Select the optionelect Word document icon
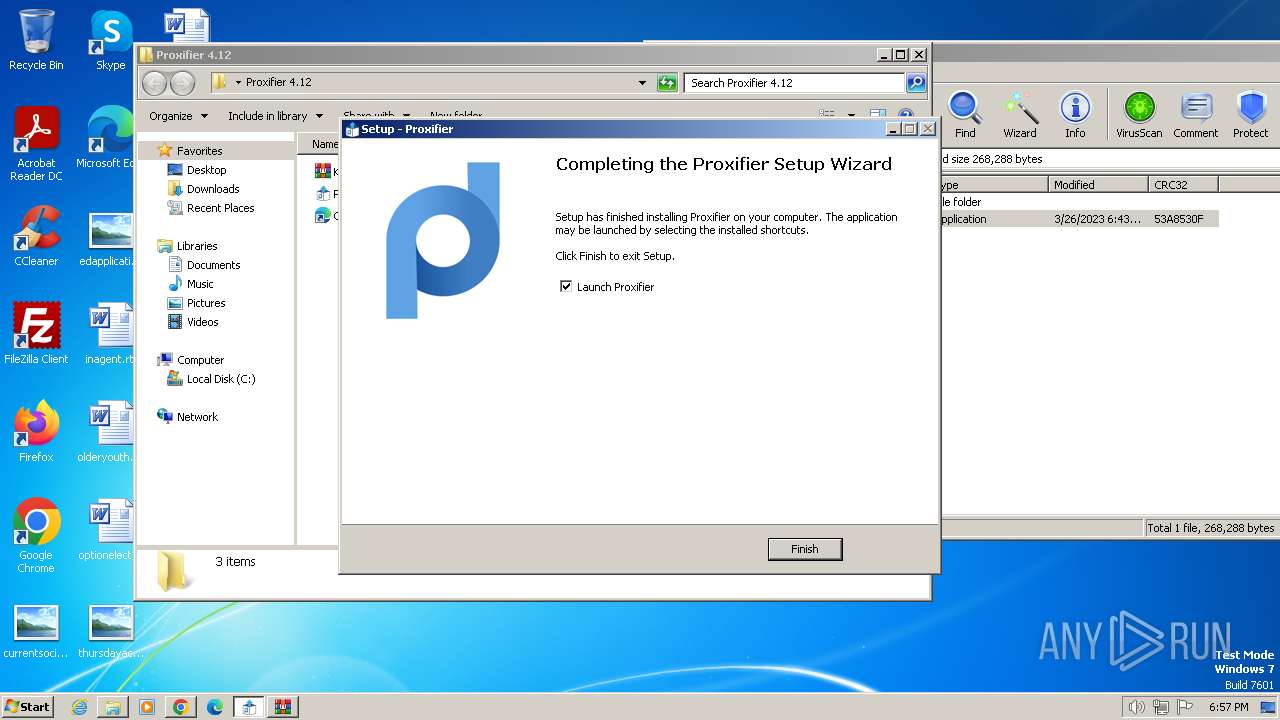The width and height of the screenshot is (1280, 720). point(108,529)
